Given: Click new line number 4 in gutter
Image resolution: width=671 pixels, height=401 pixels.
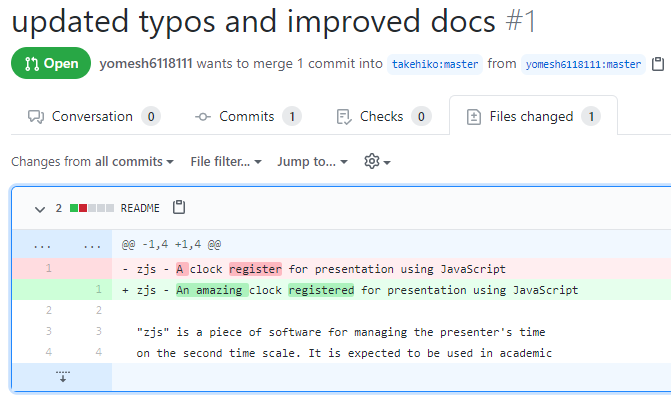Looking at the screenshot, I should pyautogui.click(x=99, y=352).
